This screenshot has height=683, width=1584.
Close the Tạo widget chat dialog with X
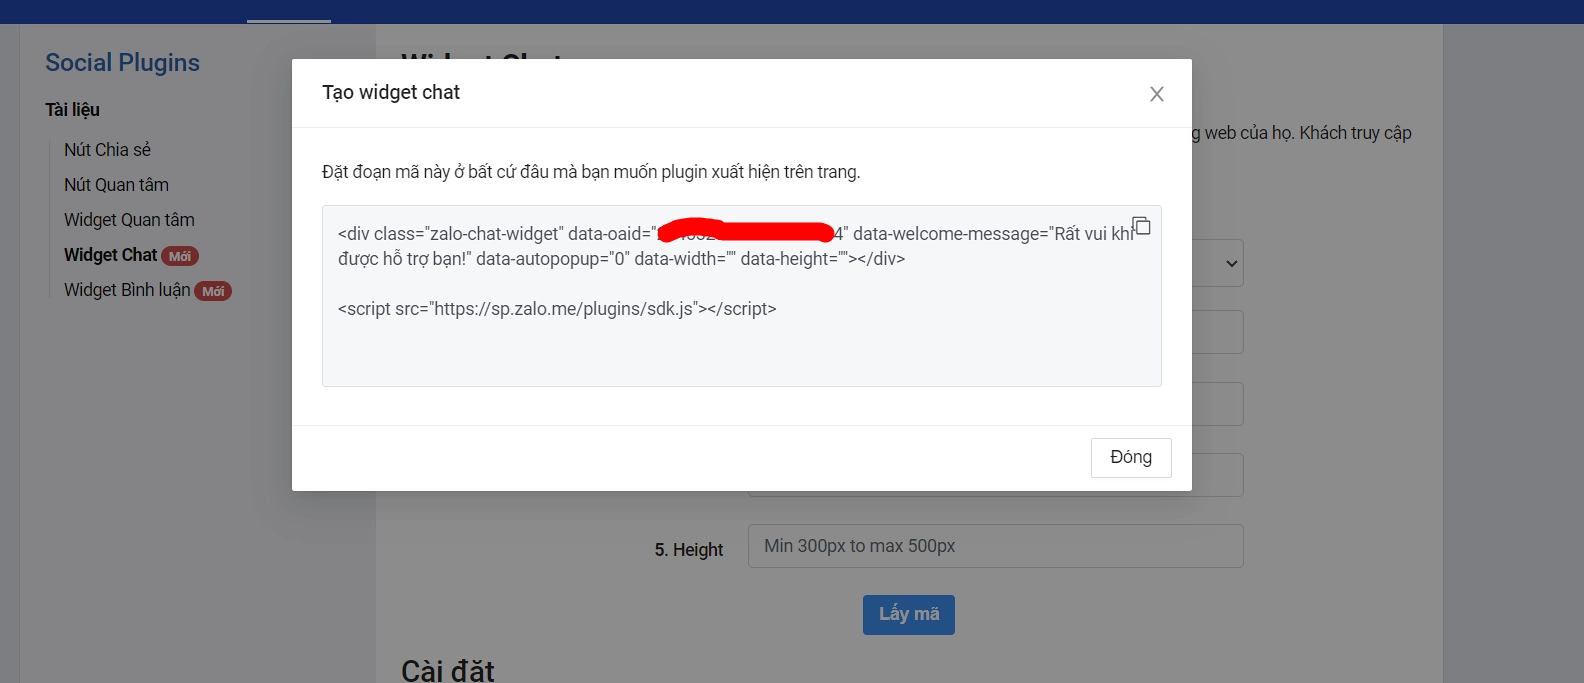[x=1157, y=94]
